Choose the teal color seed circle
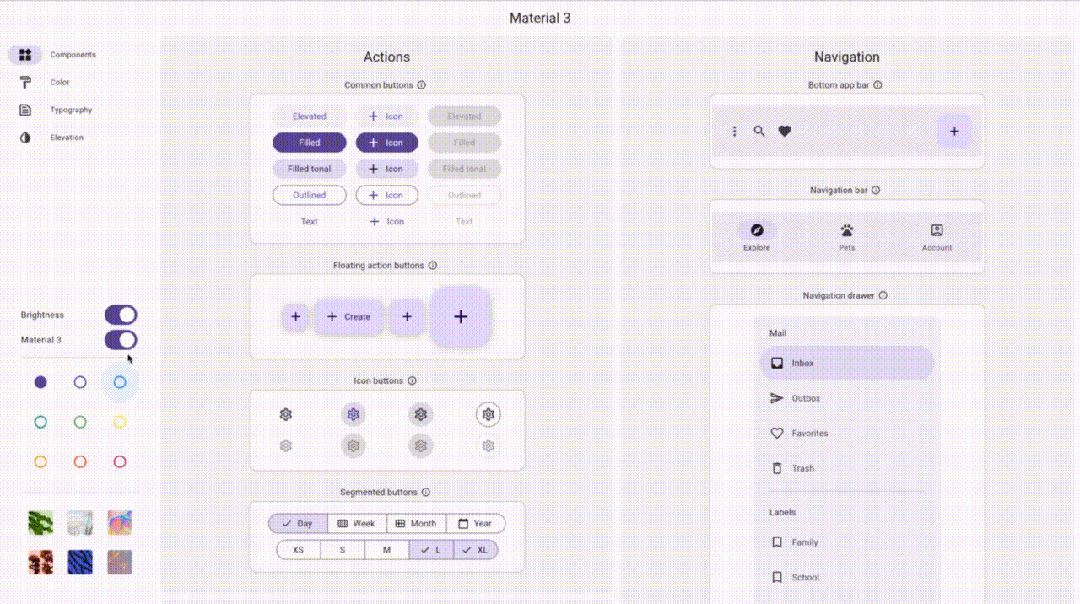The image size is (1080, 604). point(41,421)
